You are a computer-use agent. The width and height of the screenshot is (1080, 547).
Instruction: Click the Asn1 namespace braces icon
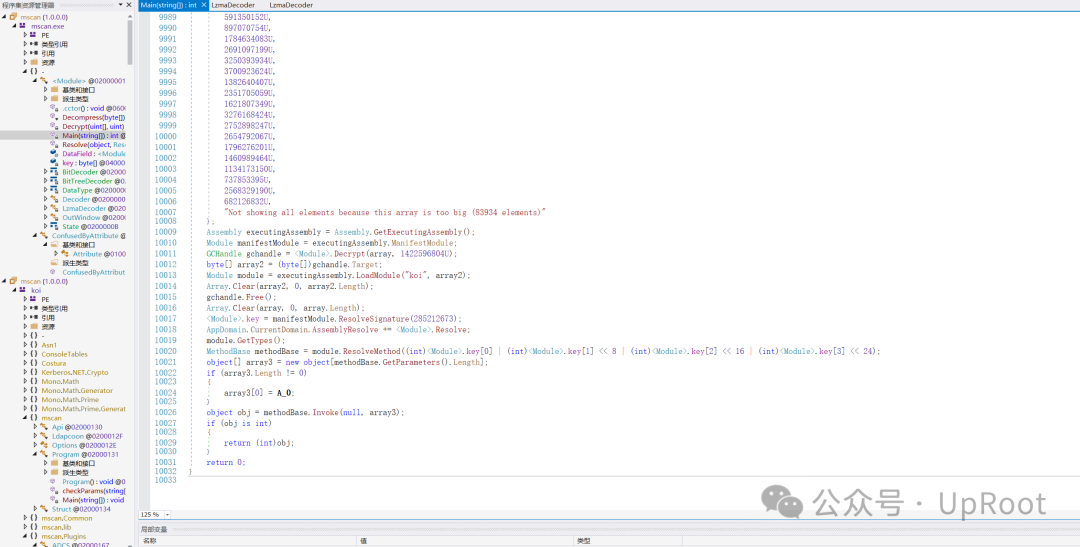[x=33, y=345]
